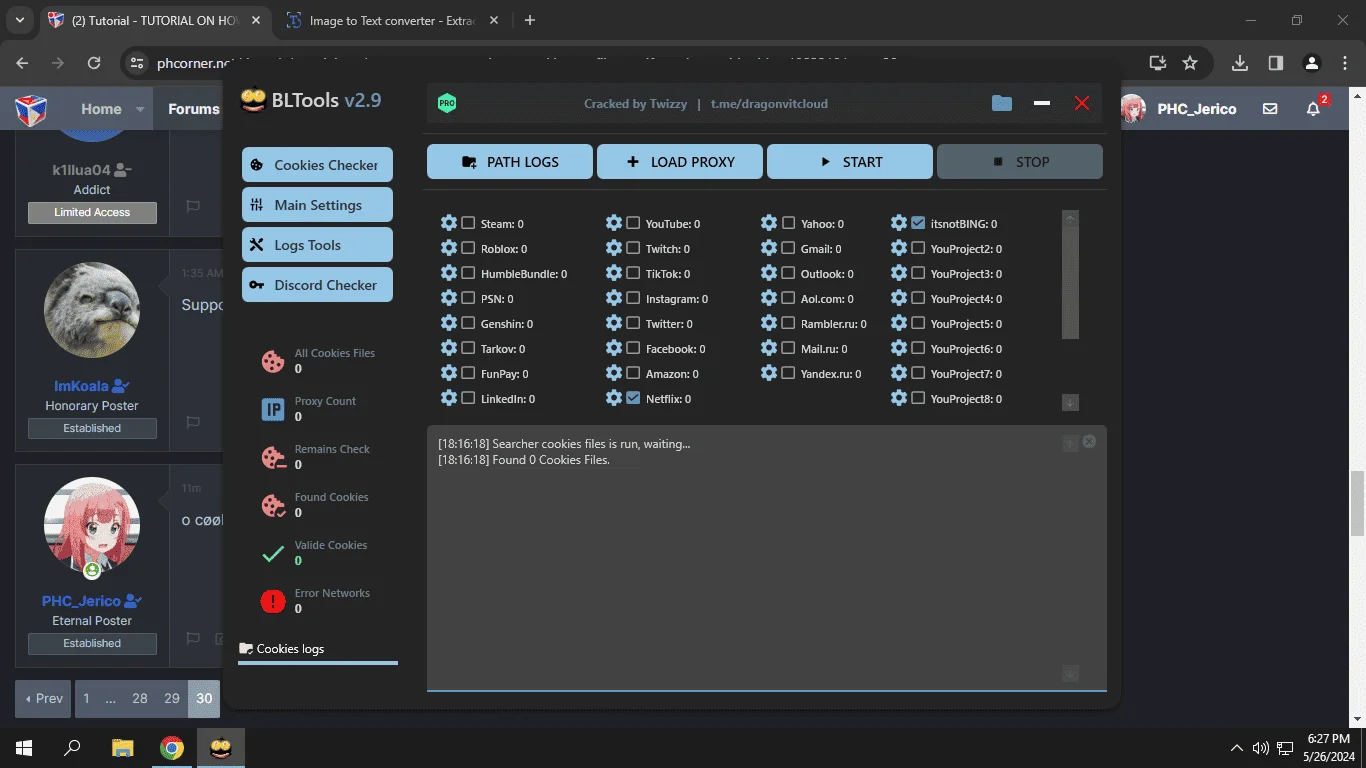Click the services list scroll-up arrow
This screenshot has height=768, width=1366.
click(x=1070, y=218)
